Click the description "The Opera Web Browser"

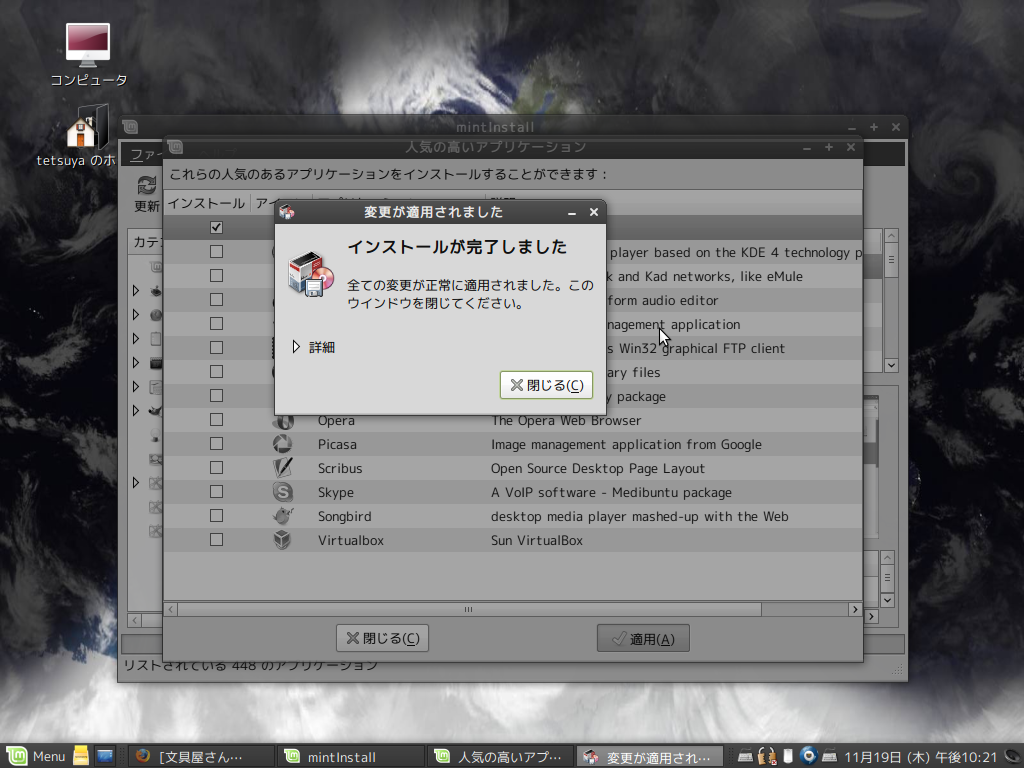click(566, 421)
